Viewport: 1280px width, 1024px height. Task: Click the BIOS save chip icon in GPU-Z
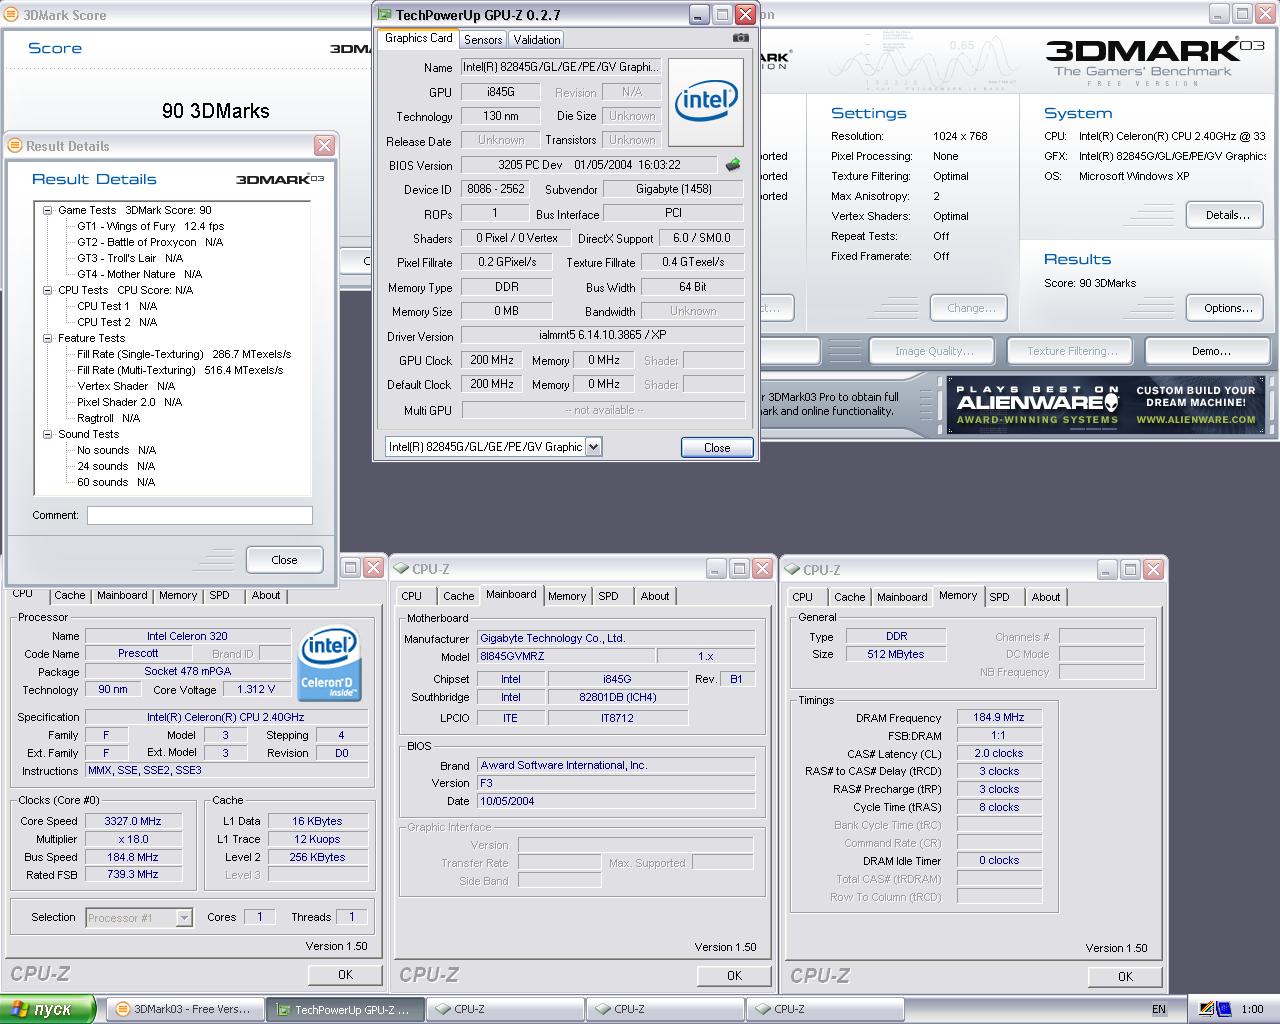[x=733, y=165]
